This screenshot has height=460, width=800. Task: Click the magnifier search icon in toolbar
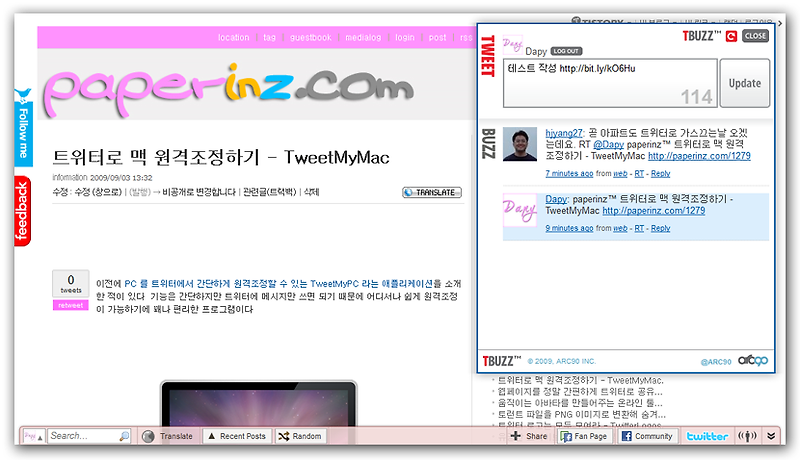(124, 437)
